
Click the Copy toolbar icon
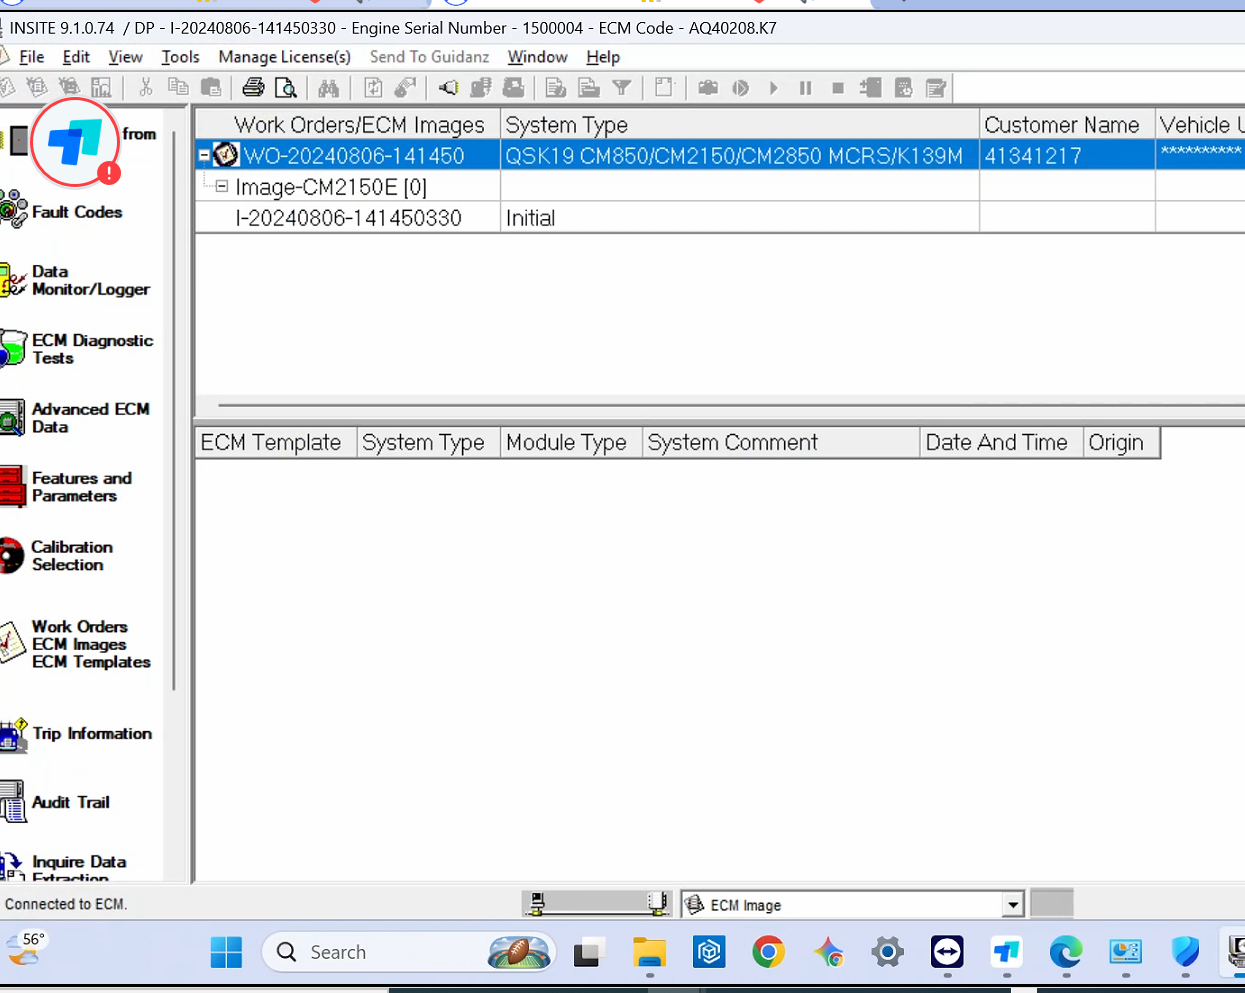pos(178,88)
